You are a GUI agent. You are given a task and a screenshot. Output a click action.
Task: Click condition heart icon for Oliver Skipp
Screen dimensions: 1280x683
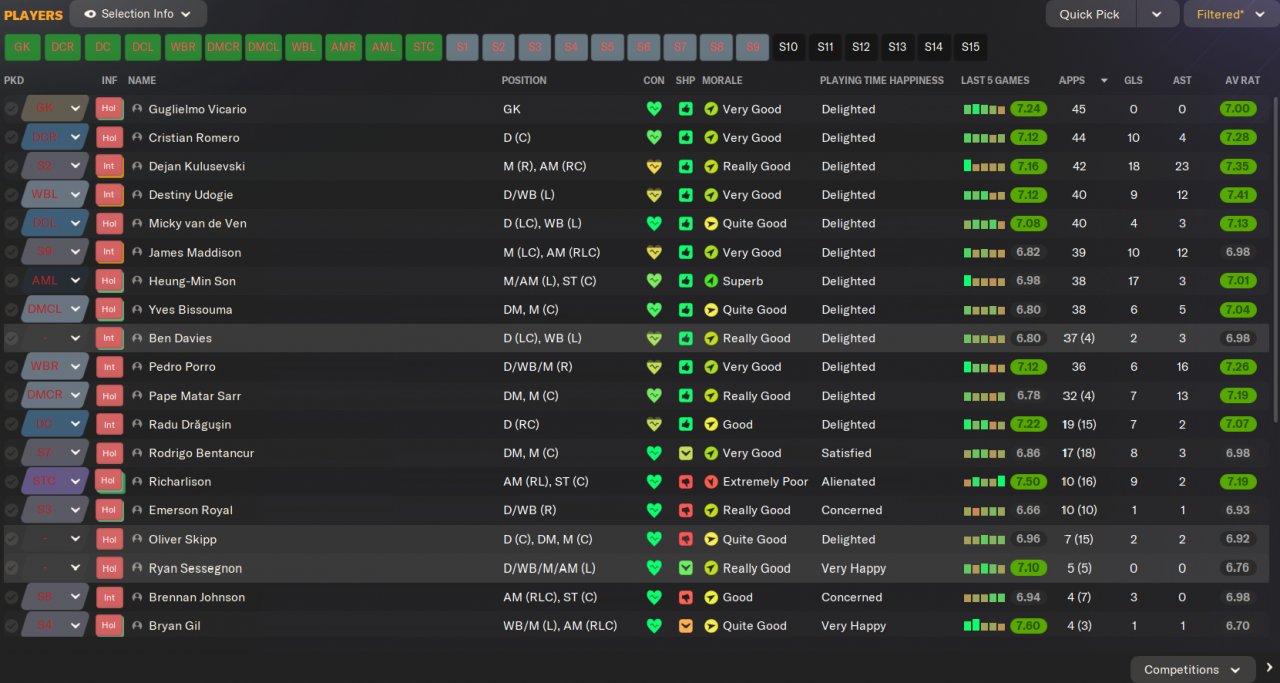tap(654, 539)
